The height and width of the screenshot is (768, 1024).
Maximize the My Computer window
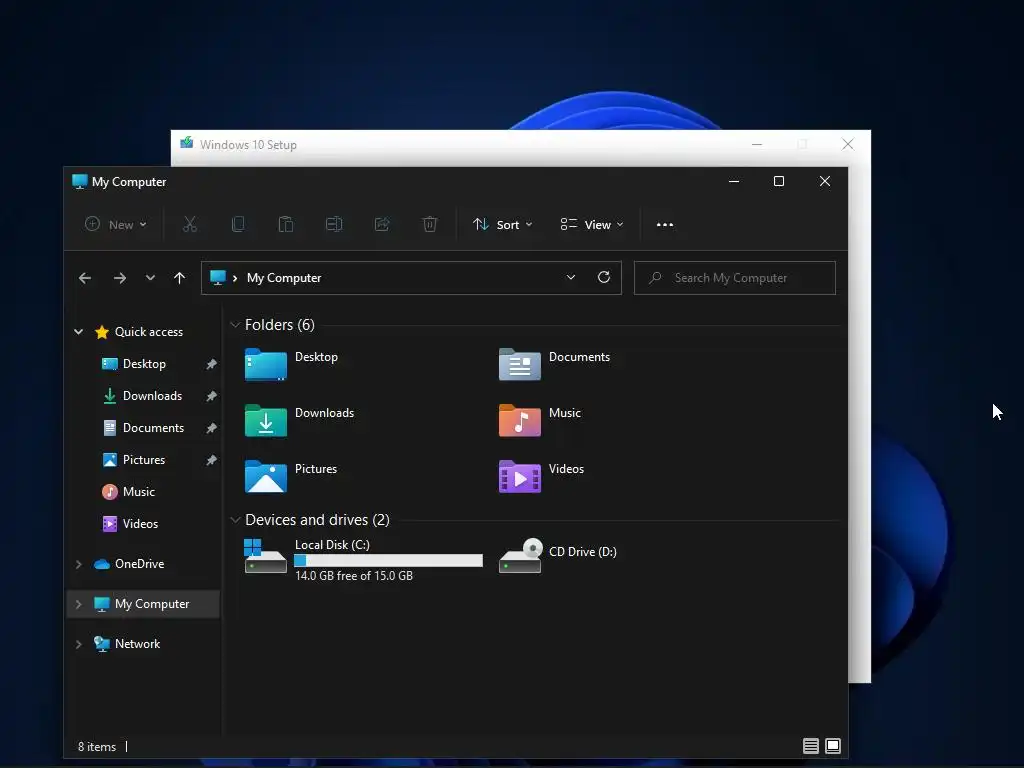point(778,181)
